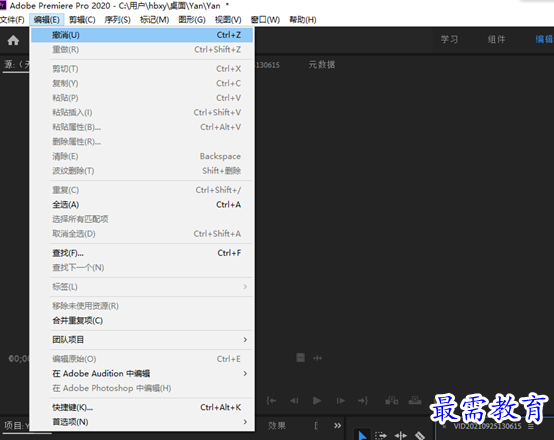This screenshot has width=554, height=440.
Task: Select the 项目 project panel tab
Action: pos(17,426)
